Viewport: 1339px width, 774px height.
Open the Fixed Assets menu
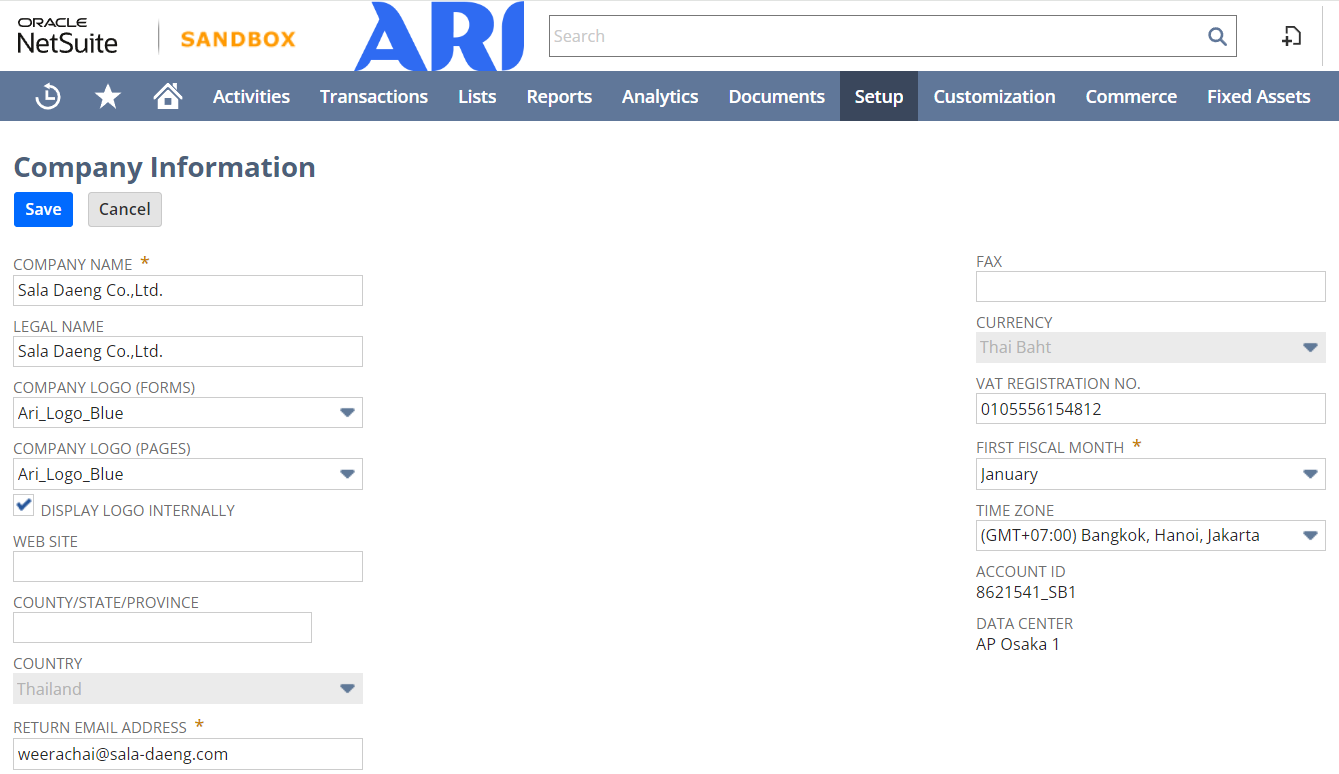coord(1258,96)
